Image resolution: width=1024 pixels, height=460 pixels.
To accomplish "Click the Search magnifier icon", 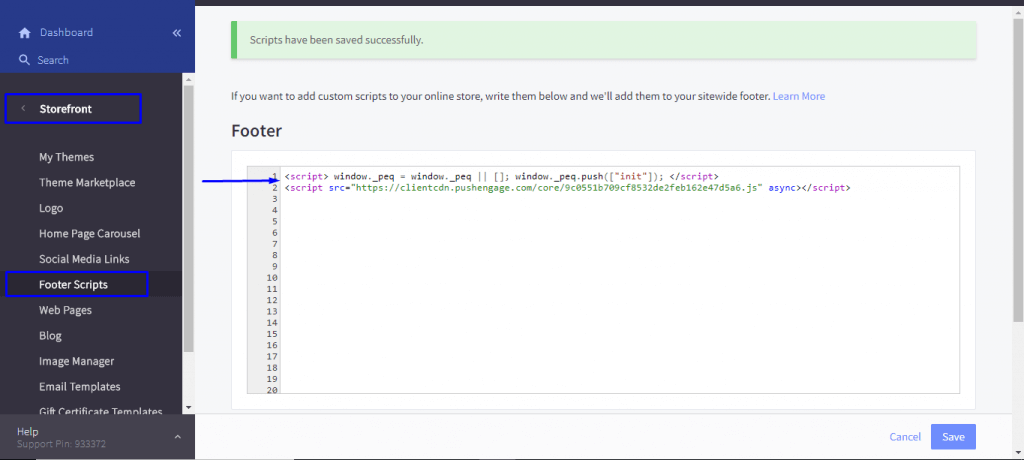I will [x=25, y=60].
